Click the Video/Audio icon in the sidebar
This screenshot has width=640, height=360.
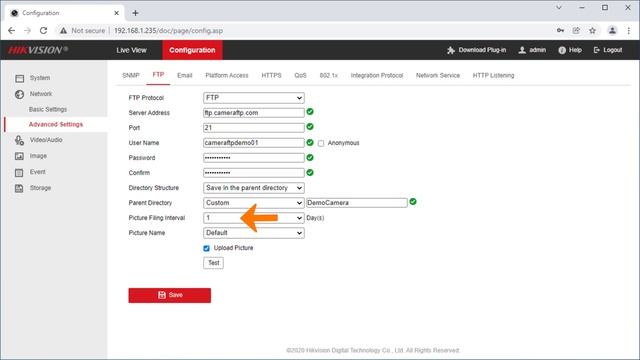coord(19,140)
